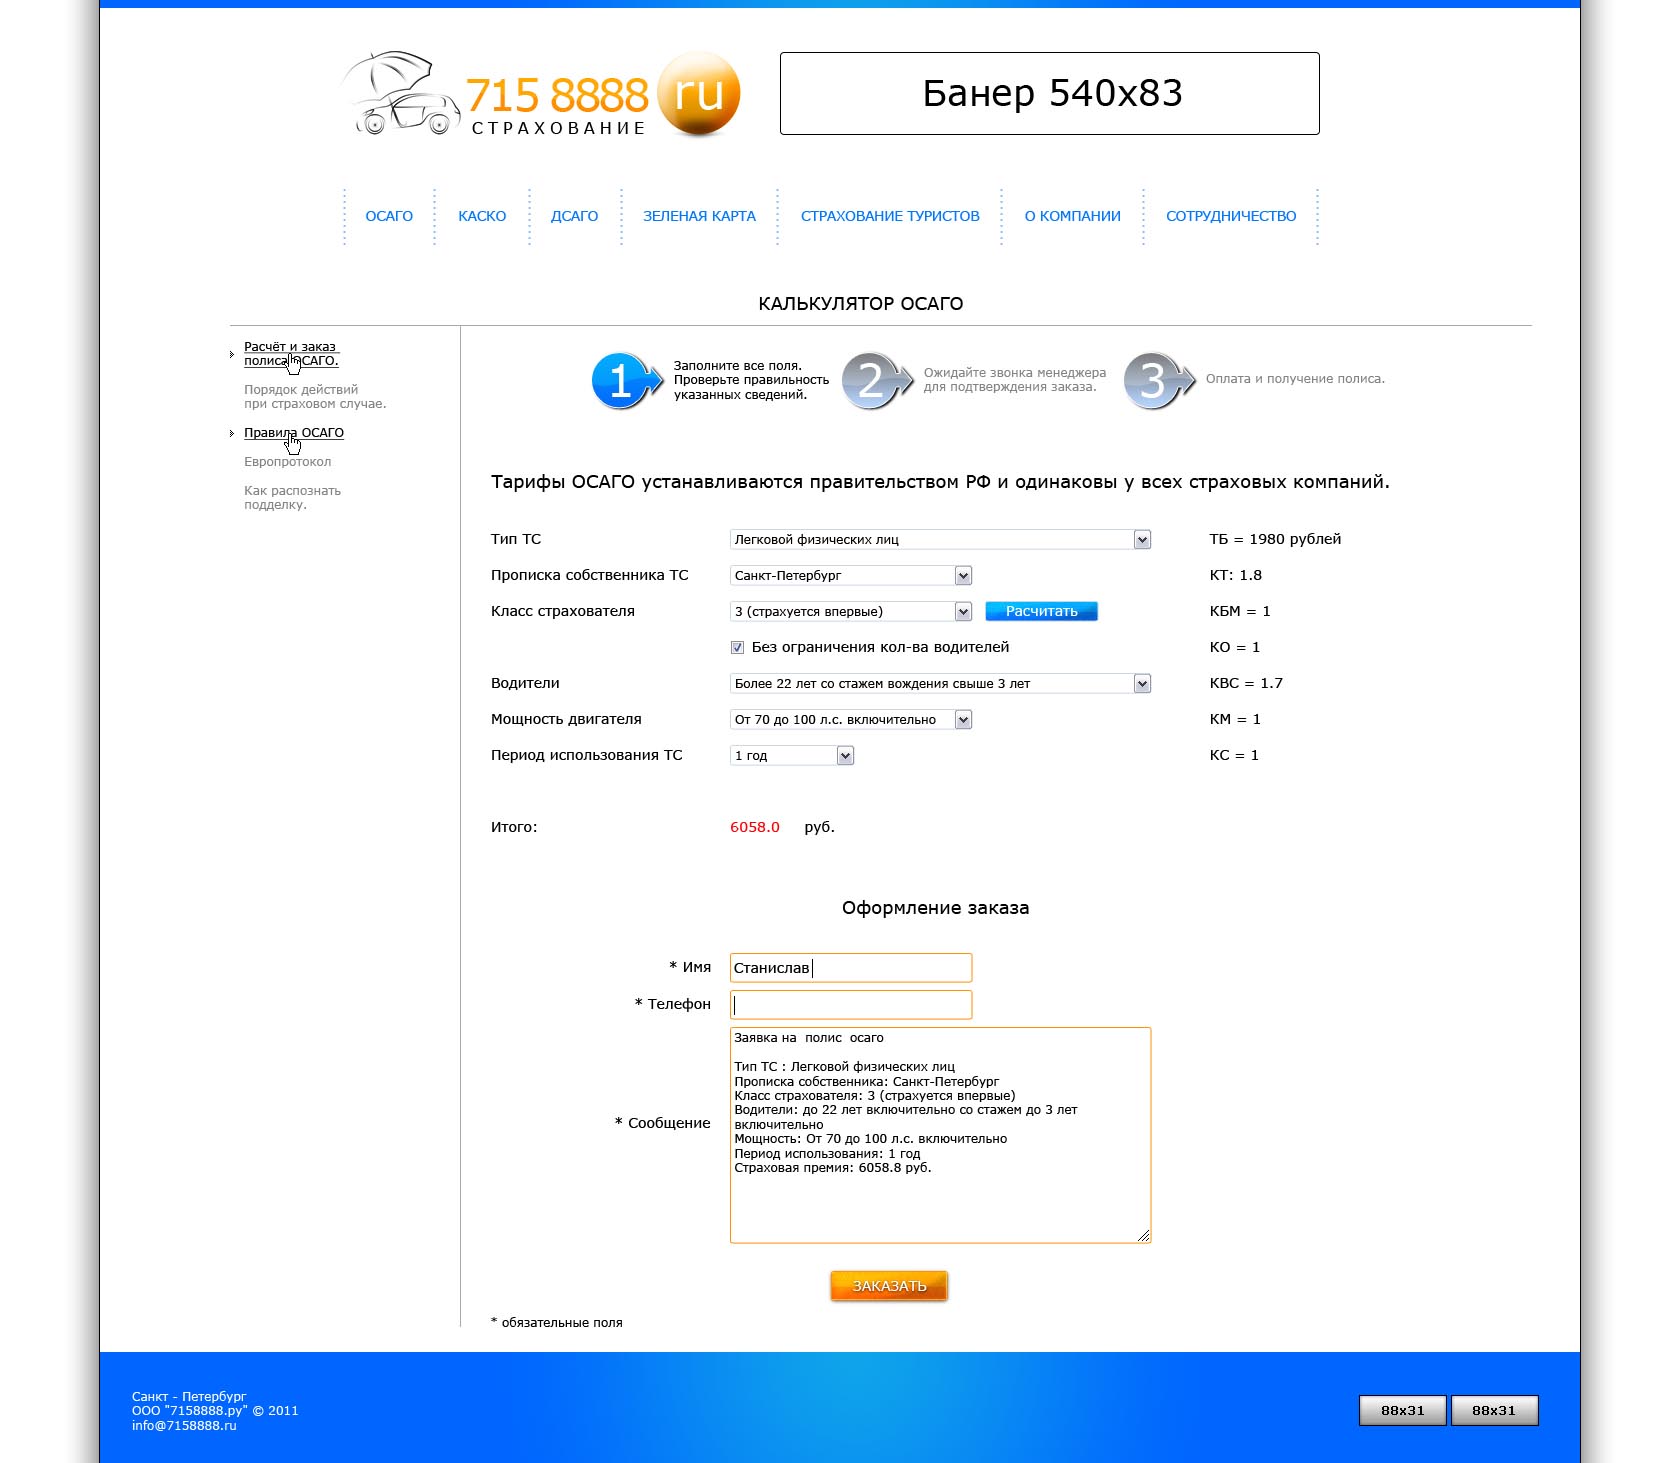Open the СОТРУДНИЧЕСТВО menu item
This screenshot has height=1463, width=1680.
point(1231,216)
